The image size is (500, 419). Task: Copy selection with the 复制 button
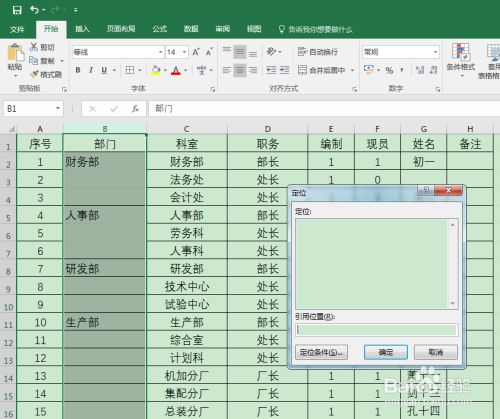(x=42, y=61)
